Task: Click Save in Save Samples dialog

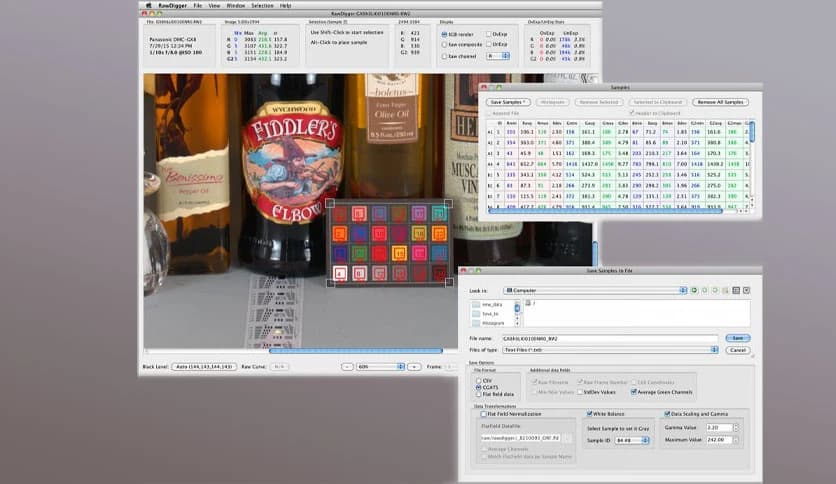Action: pos(738,338)
